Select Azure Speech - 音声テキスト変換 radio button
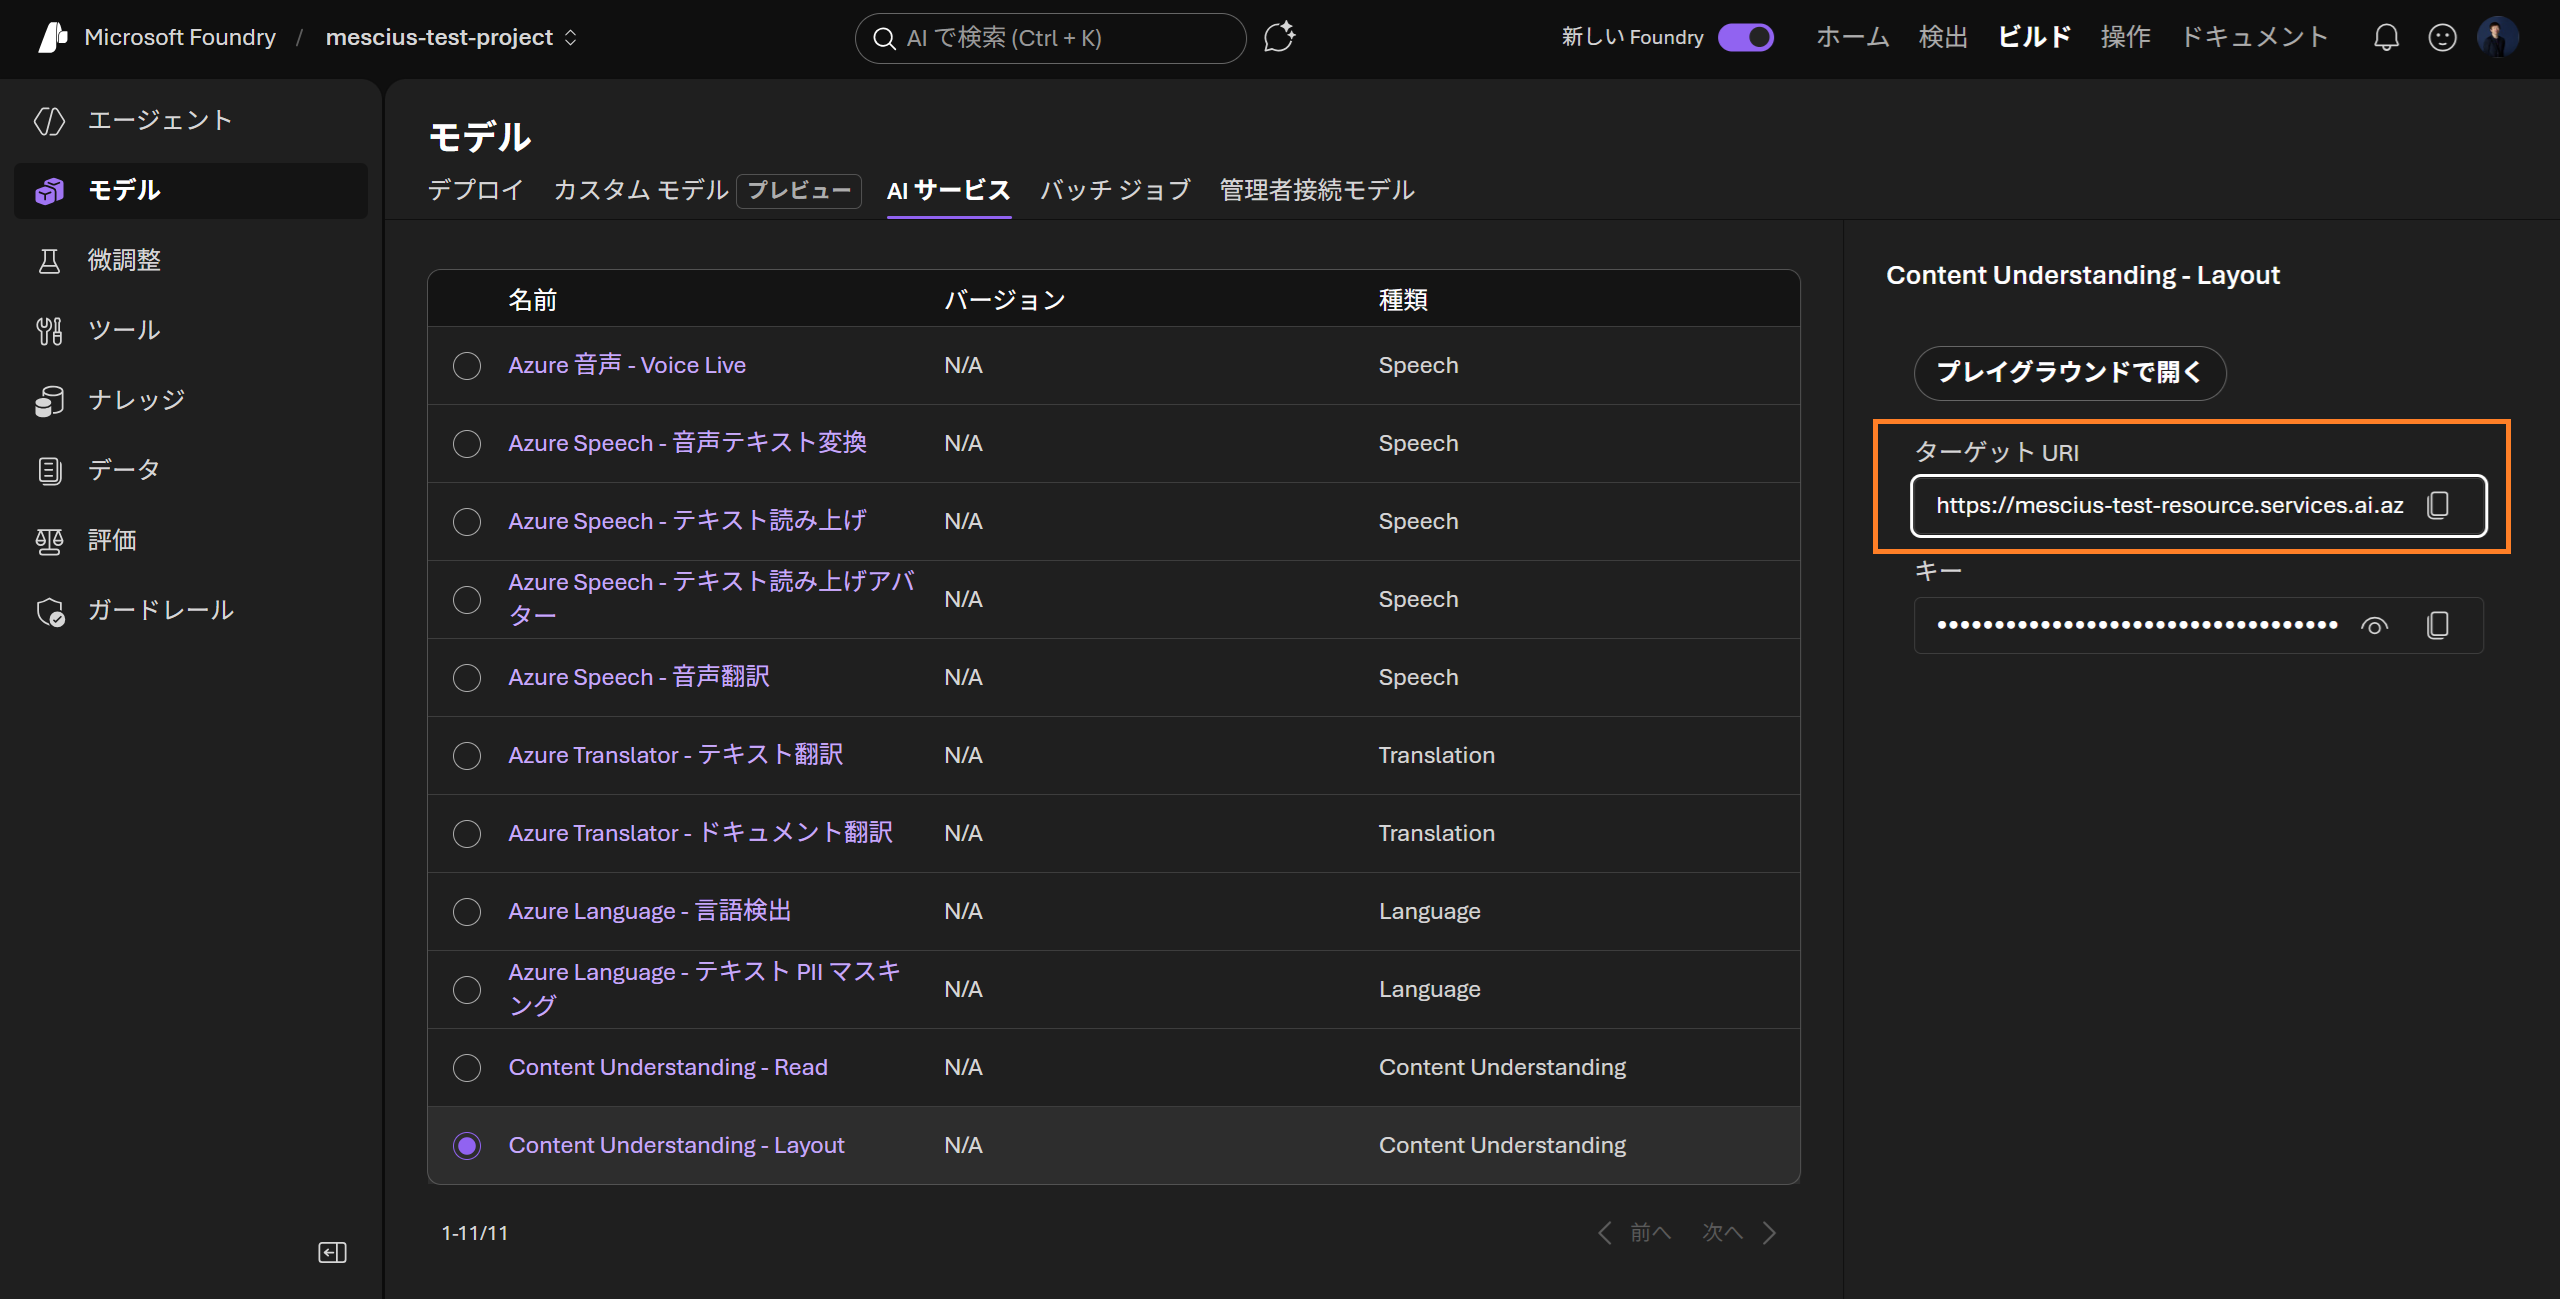This screenshot has height=1299, width=2560. tap(467, 444)
